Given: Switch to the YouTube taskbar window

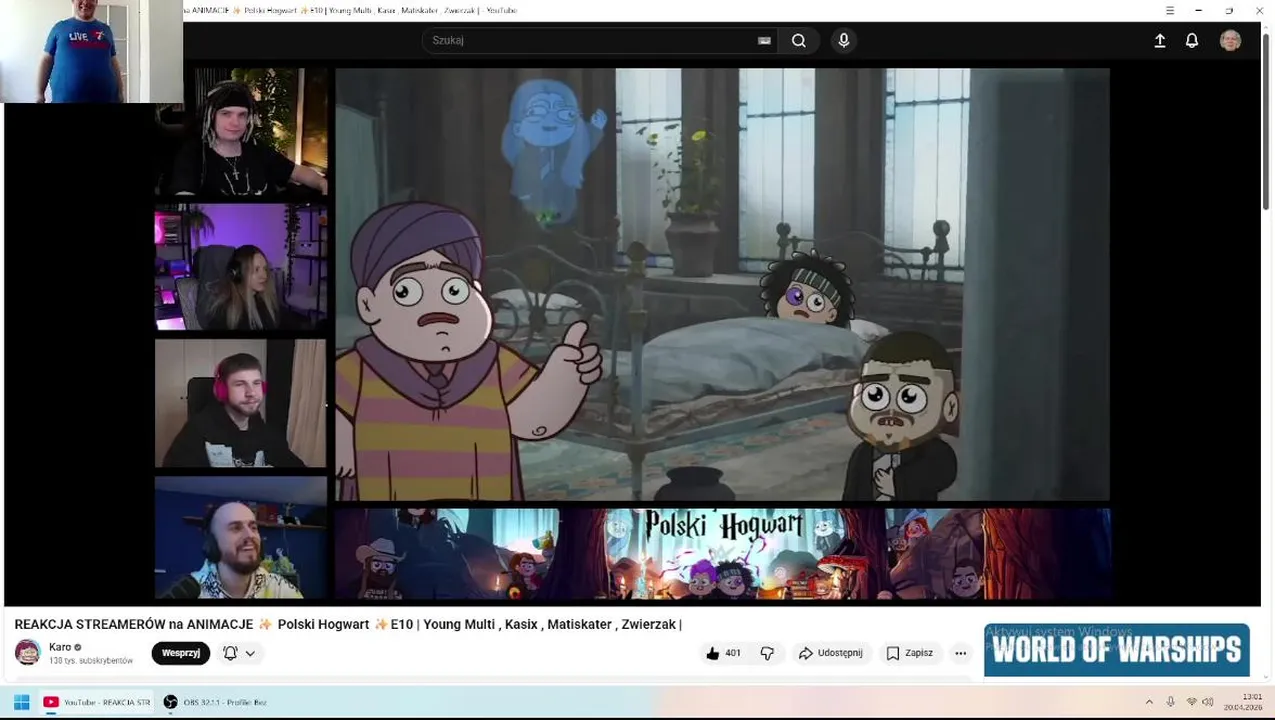Looking at the screenshot, I should 97,702.
